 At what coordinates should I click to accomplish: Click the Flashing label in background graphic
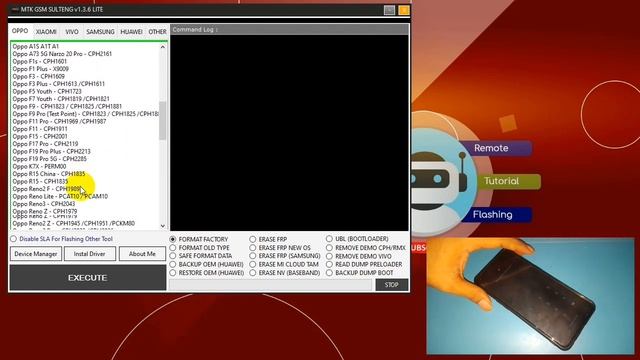pyautogui.click(x=493, y=215)
